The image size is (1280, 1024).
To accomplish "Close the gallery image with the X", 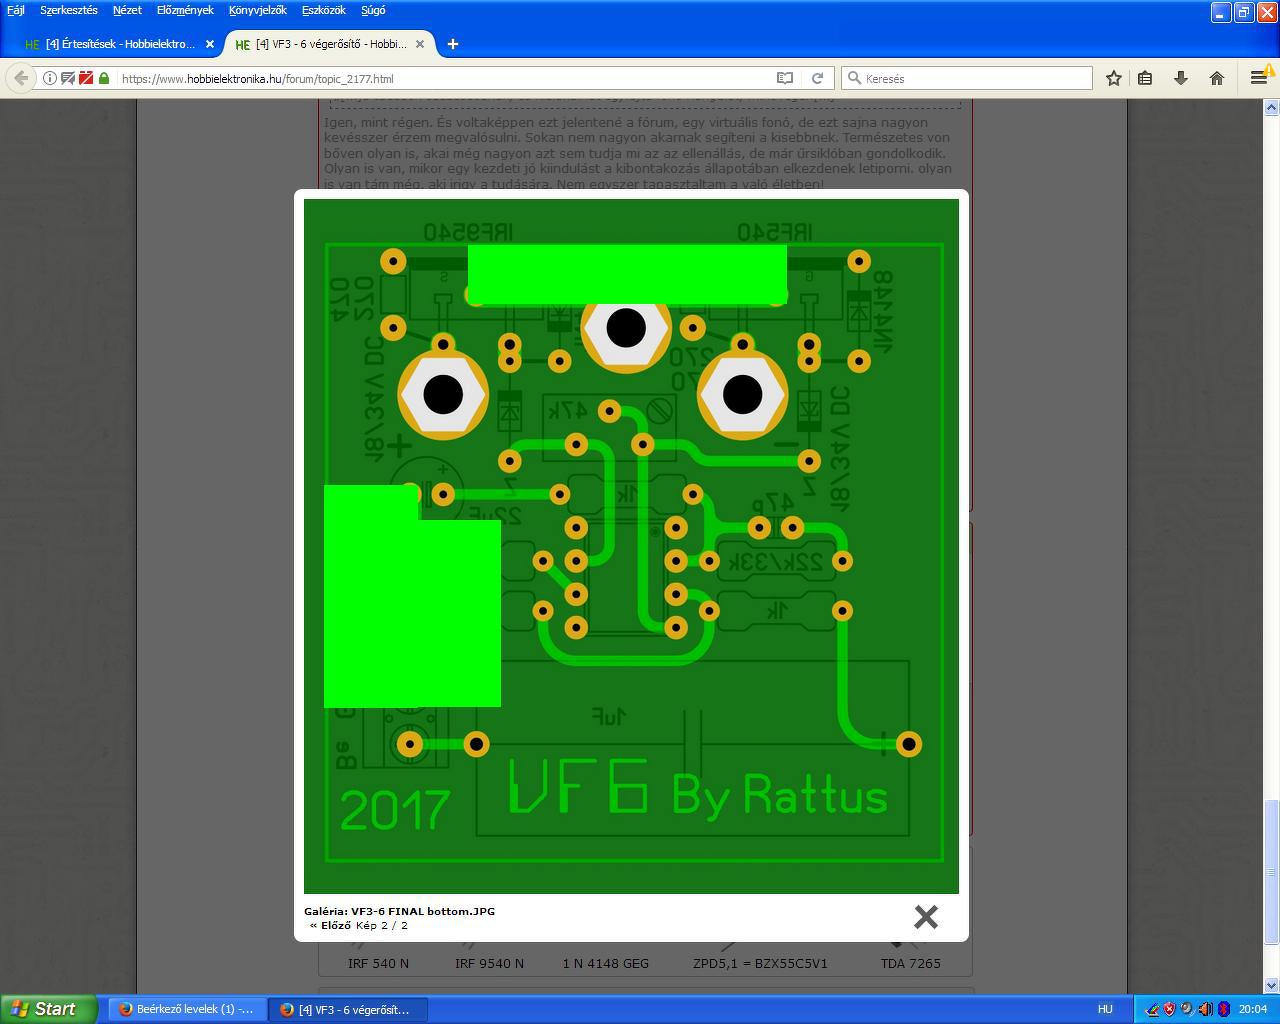I will (926, 916).
